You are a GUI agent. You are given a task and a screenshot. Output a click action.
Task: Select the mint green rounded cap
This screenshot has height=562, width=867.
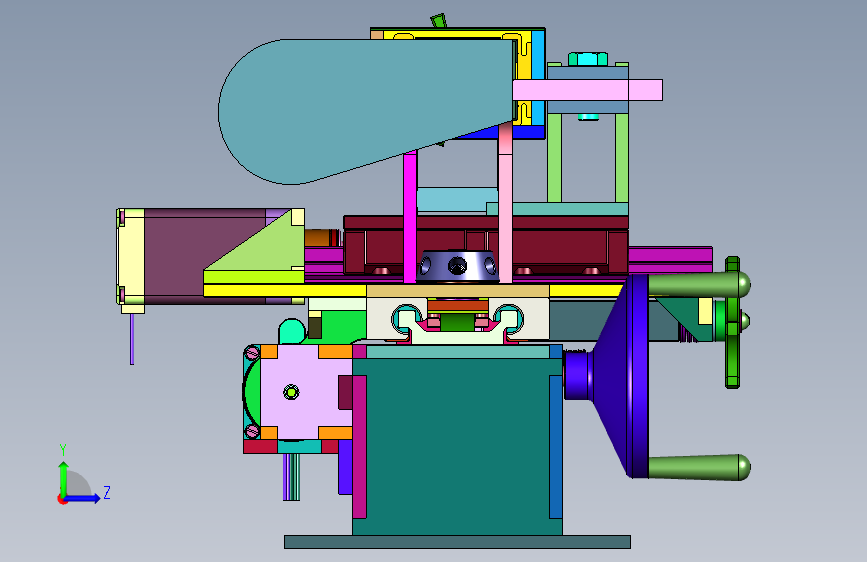point(293,331)
